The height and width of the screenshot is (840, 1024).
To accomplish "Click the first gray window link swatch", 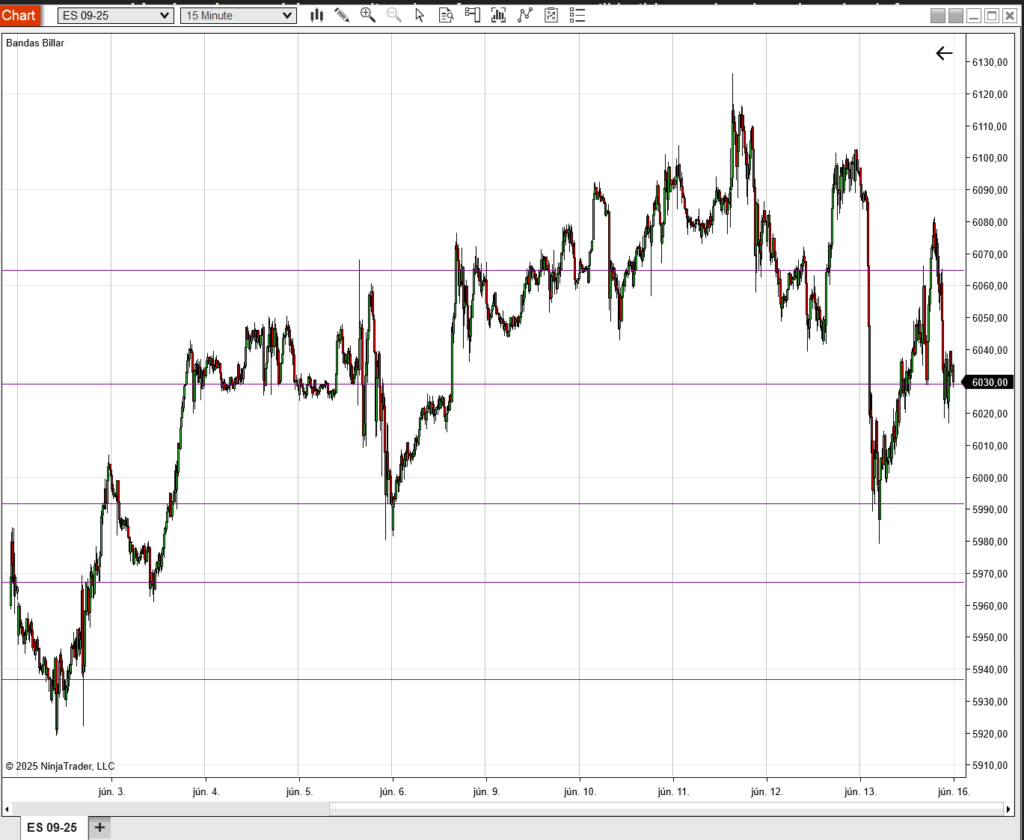I will pos(937,16).
